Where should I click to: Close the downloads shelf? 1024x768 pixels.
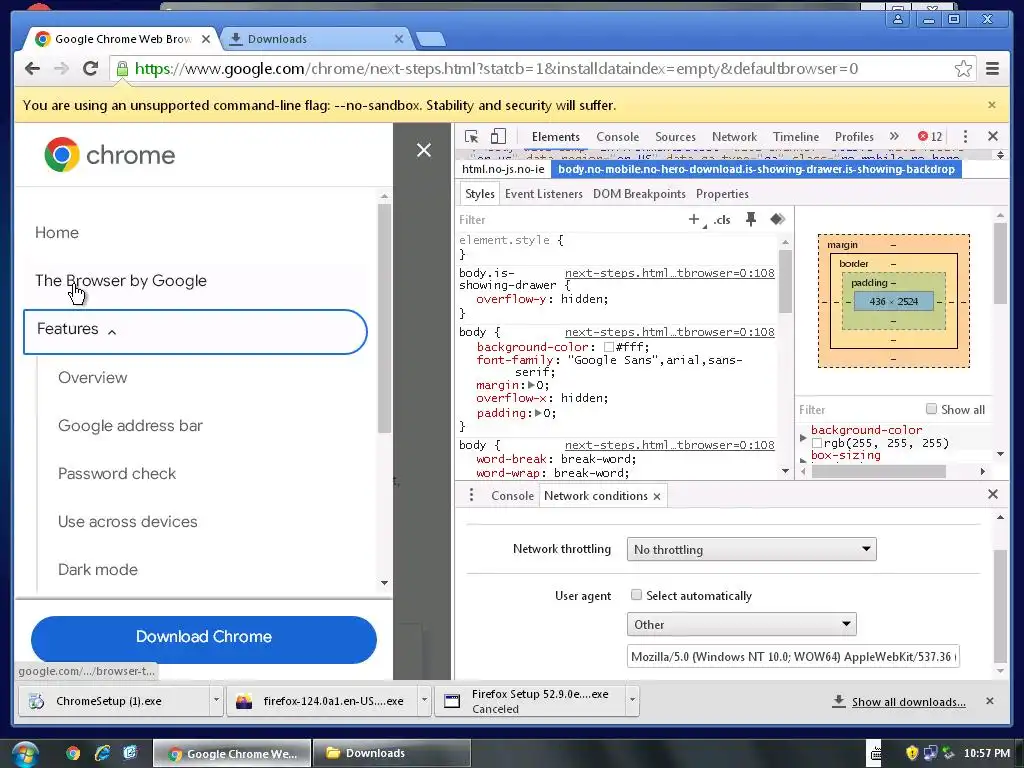[989, 701]
